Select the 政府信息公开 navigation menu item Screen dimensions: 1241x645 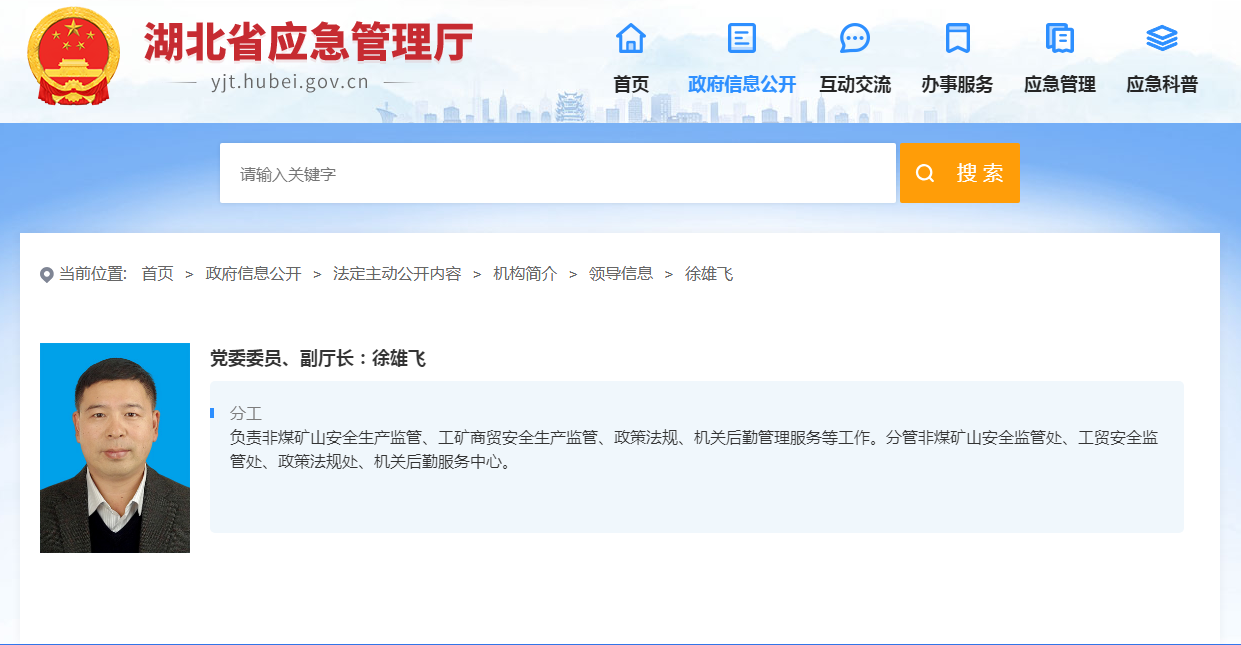[x=741, y=84]
